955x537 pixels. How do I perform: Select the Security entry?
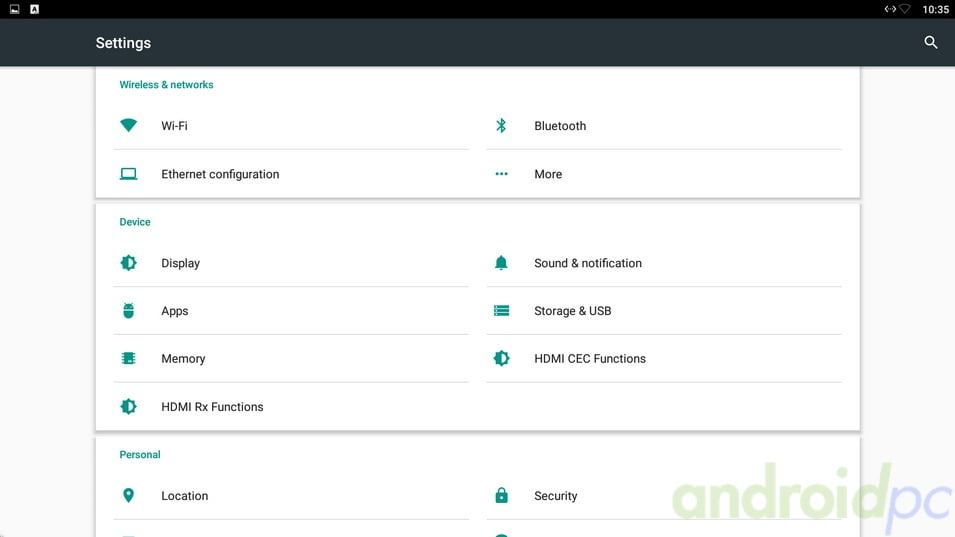(664, 496)
